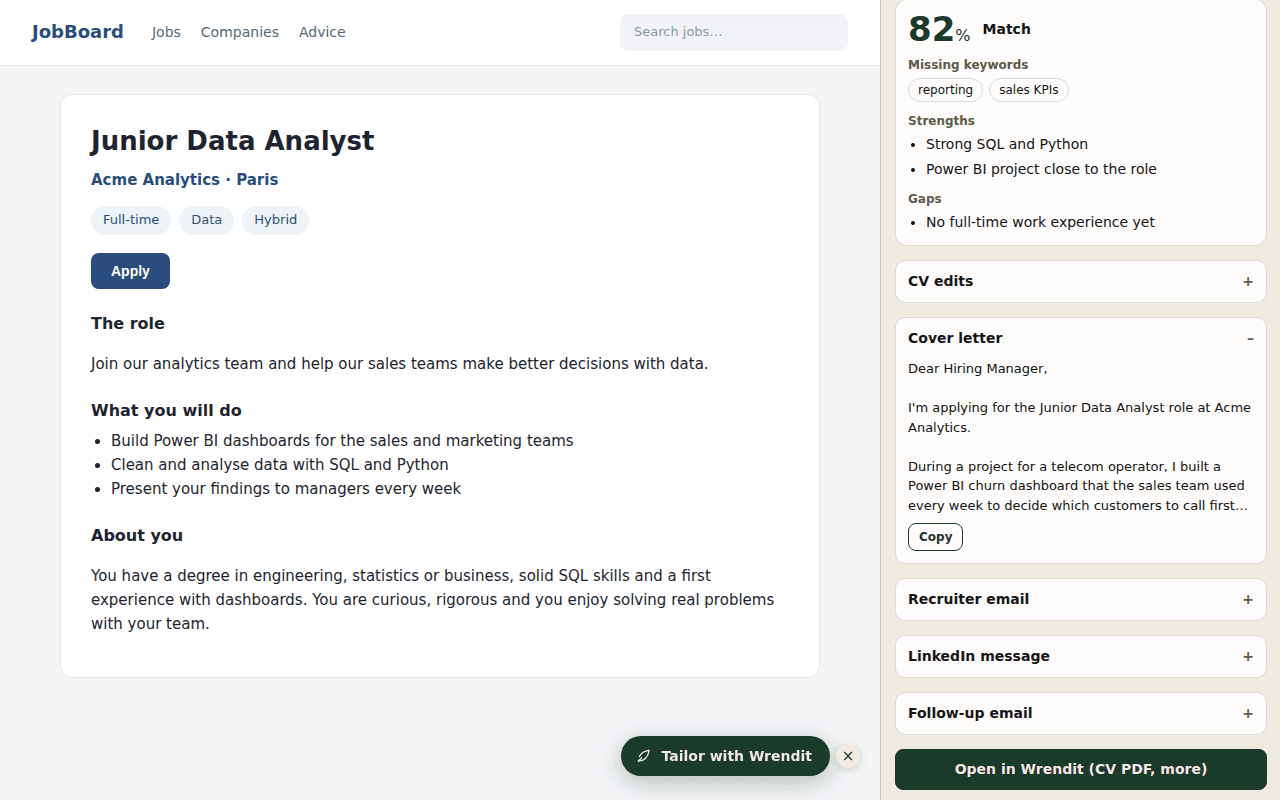Click the 'Missing keywords' label

pos(968,64)
